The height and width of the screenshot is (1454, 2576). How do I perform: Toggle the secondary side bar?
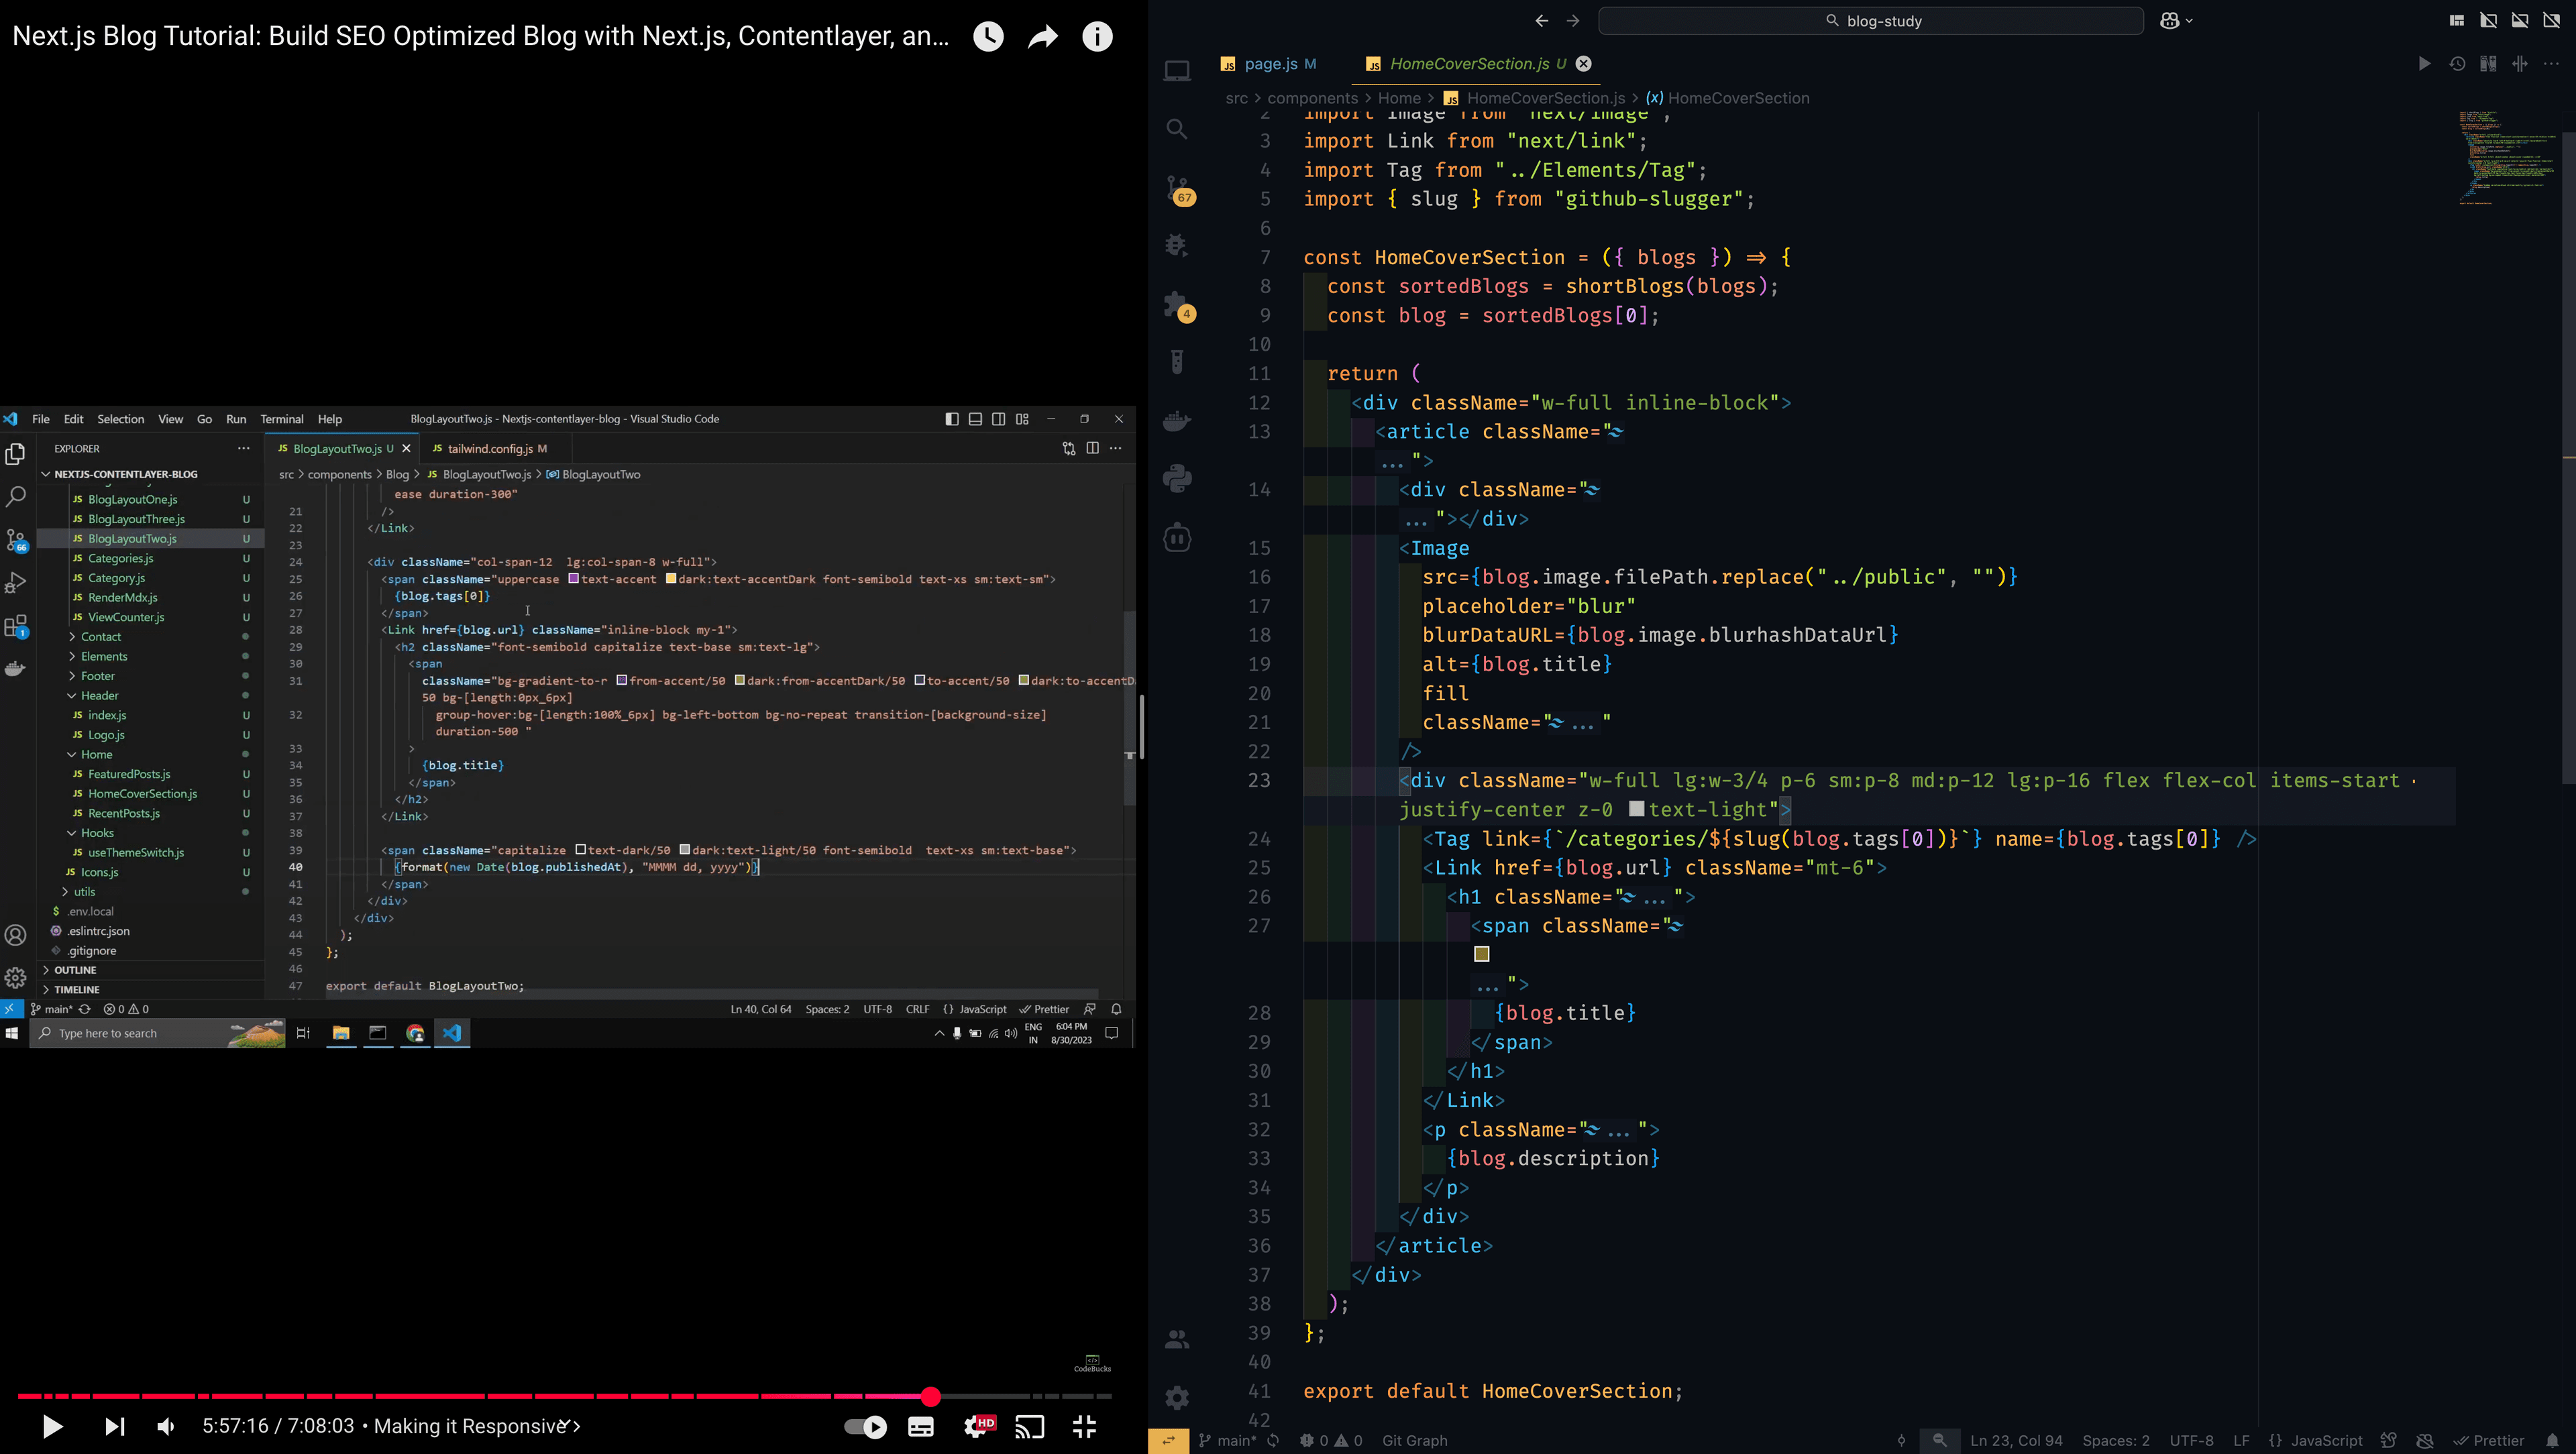[2551, 20]
